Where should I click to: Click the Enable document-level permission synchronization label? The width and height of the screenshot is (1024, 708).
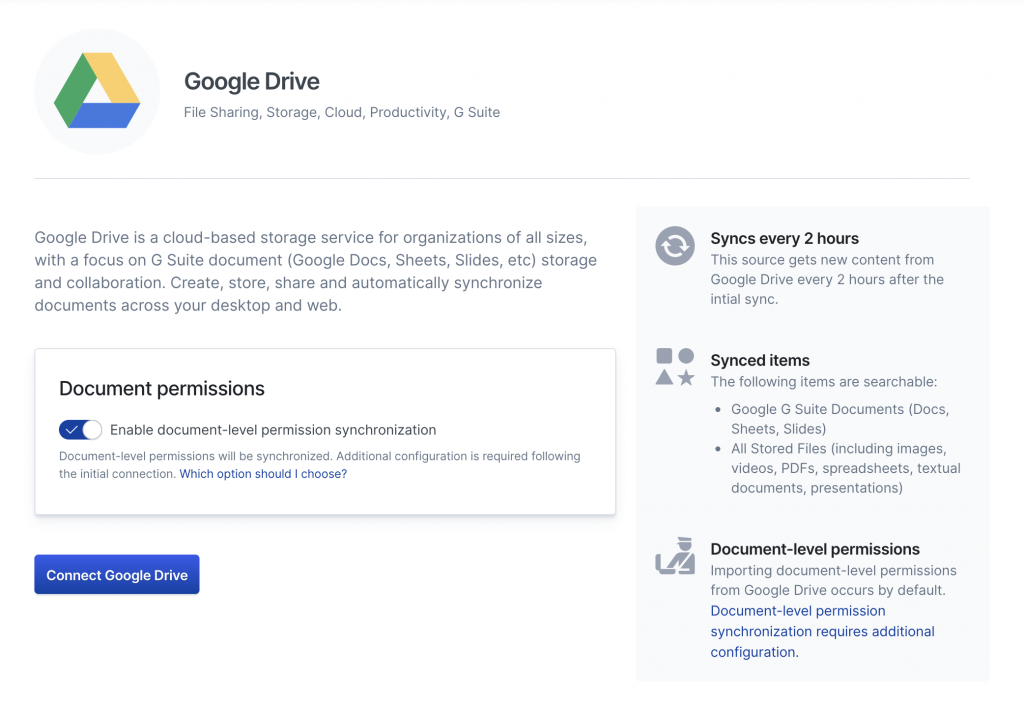(273, 430)
